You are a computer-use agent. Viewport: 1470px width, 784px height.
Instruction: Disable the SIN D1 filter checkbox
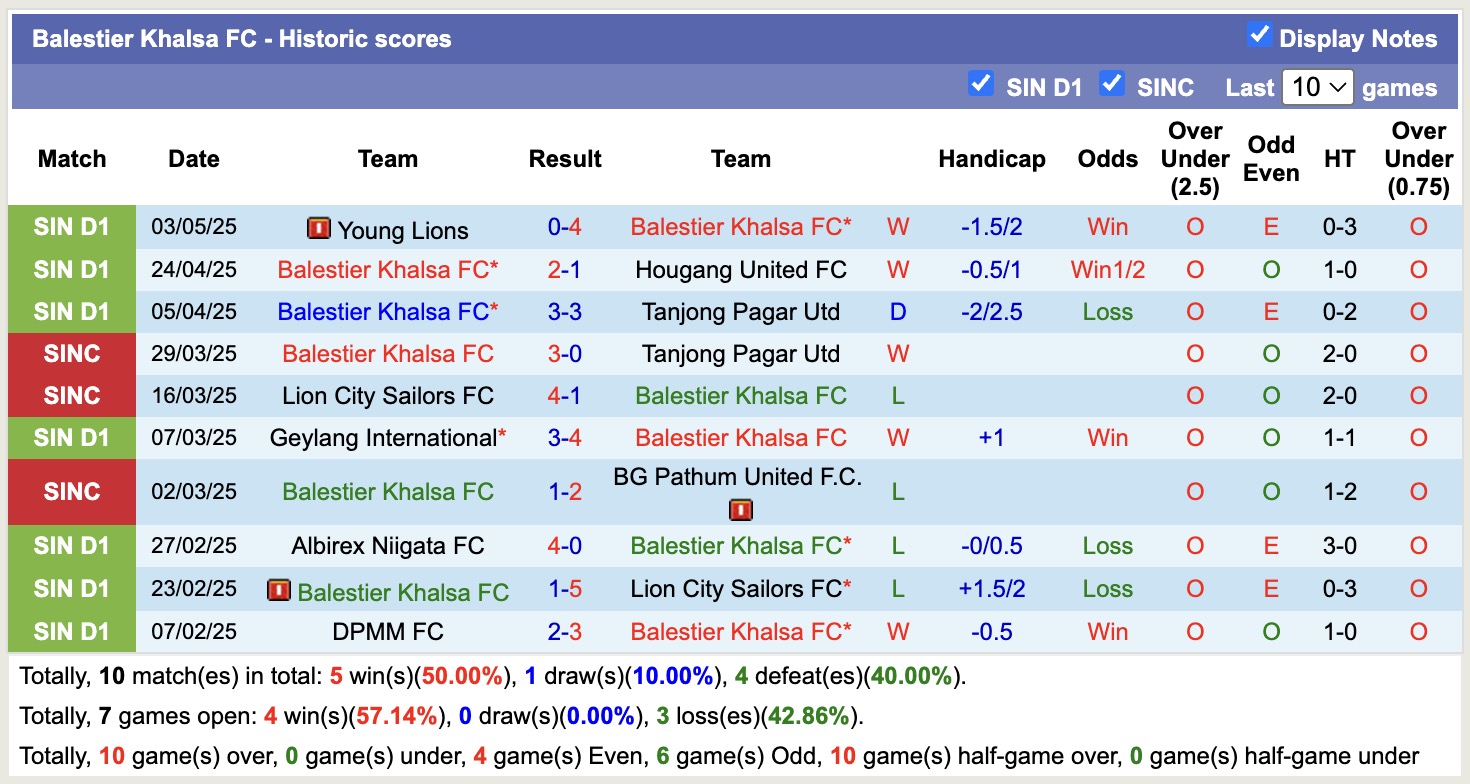click(981, 86)
